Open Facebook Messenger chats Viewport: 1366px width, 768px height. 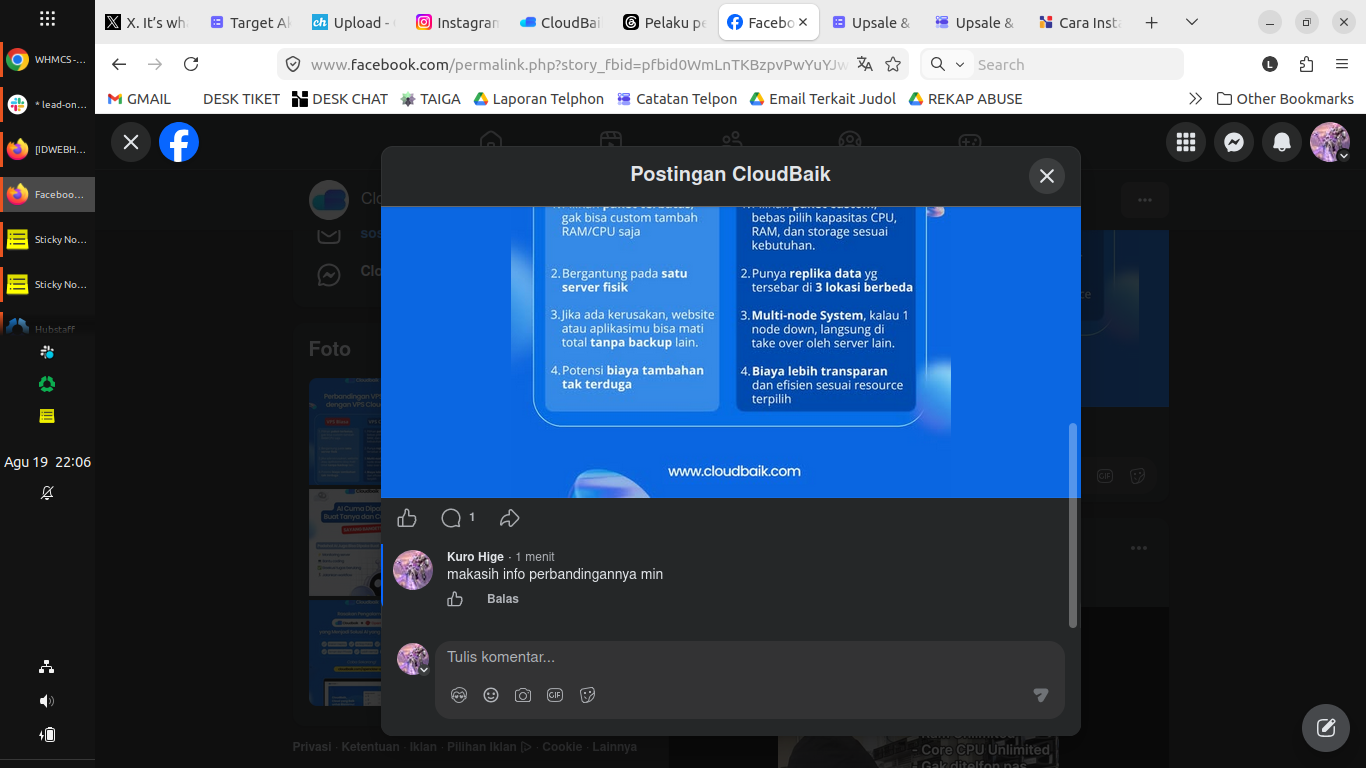[x=1234, y=142]
